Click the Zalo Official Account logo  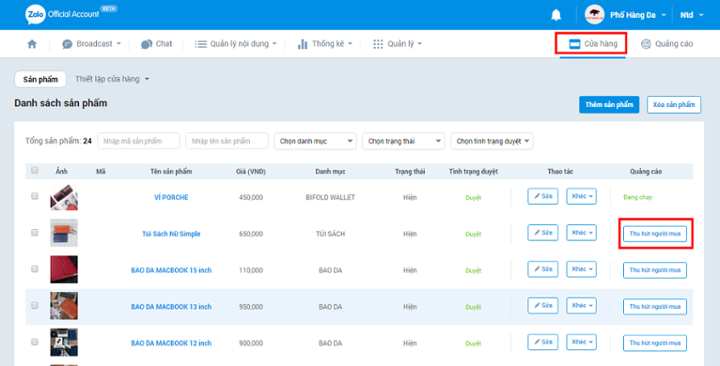click(62, 15)
